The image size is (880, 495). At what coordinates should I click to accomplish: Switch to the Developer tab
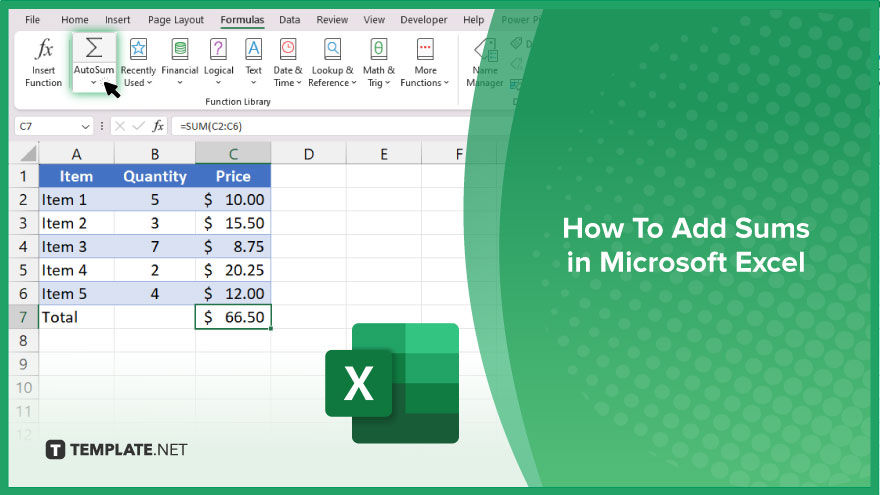click(424, 20)
